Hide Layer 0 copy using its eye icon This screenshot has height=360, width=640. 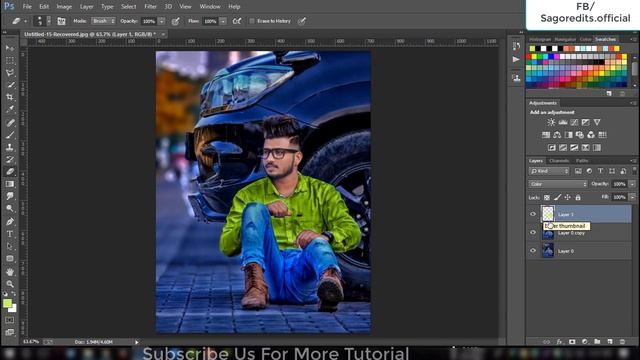533,232
